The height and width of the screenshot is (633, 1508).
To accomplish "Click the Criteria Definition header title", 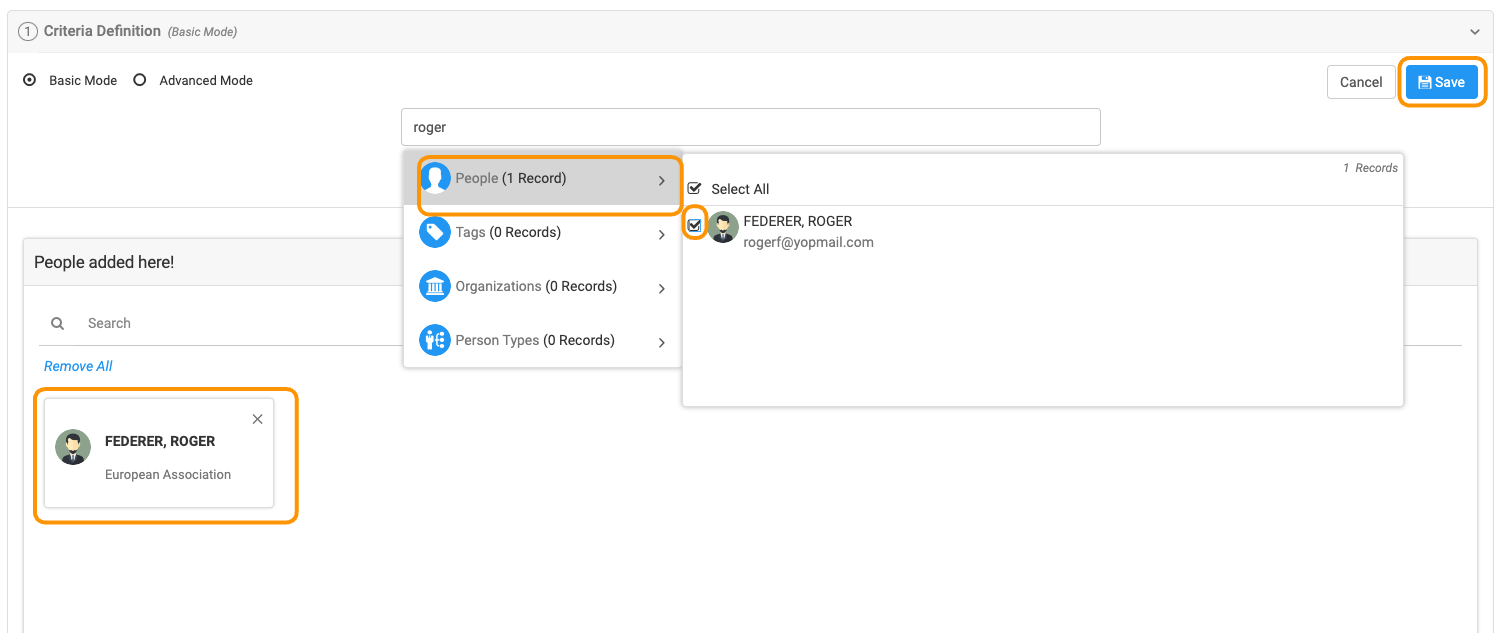I will point(102,31).
